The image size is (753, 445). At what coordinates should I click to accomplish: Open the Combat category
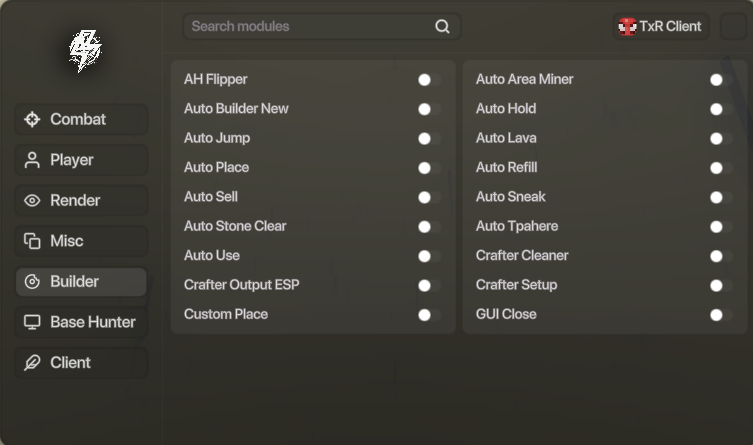click(81, 119)
